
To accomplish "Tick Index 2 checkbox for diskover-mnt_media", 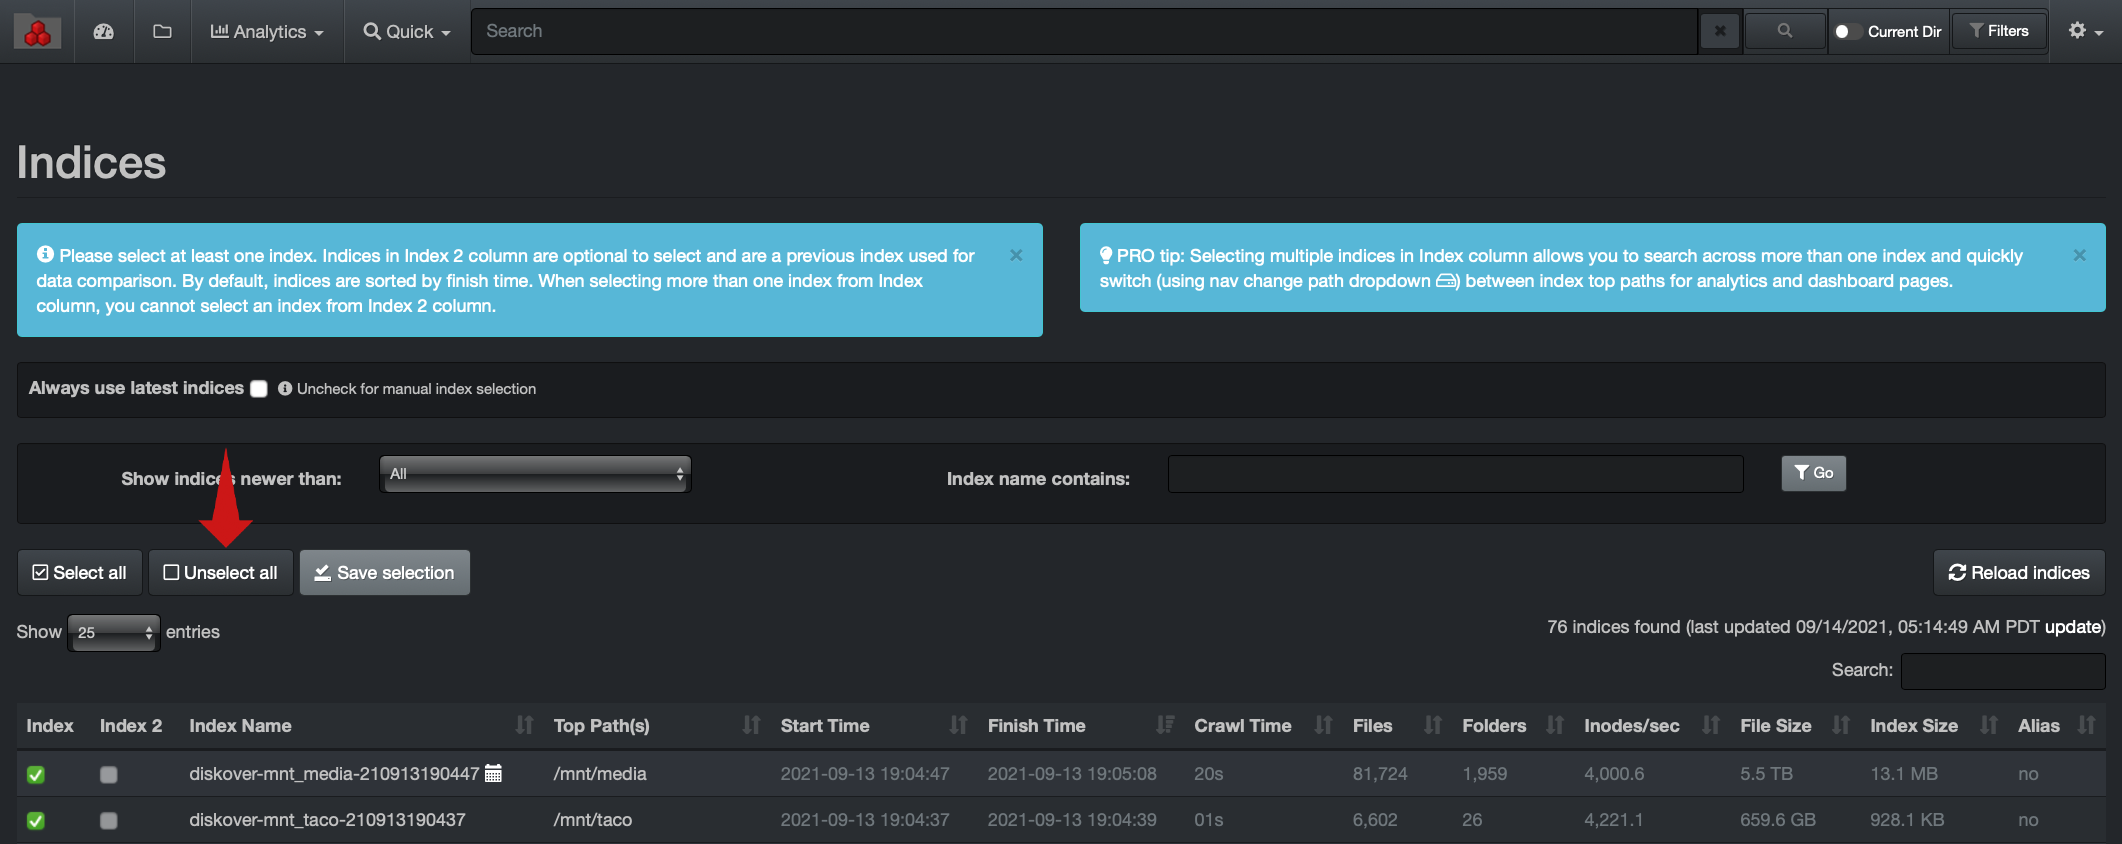I will (x=109, y=774).
